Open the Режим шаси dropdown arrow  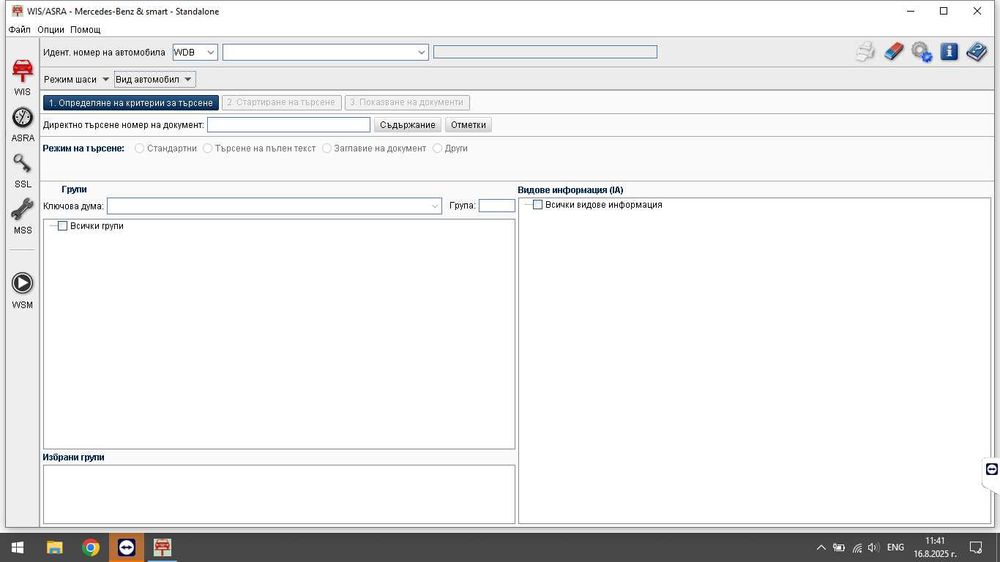[x=105, y=79]
